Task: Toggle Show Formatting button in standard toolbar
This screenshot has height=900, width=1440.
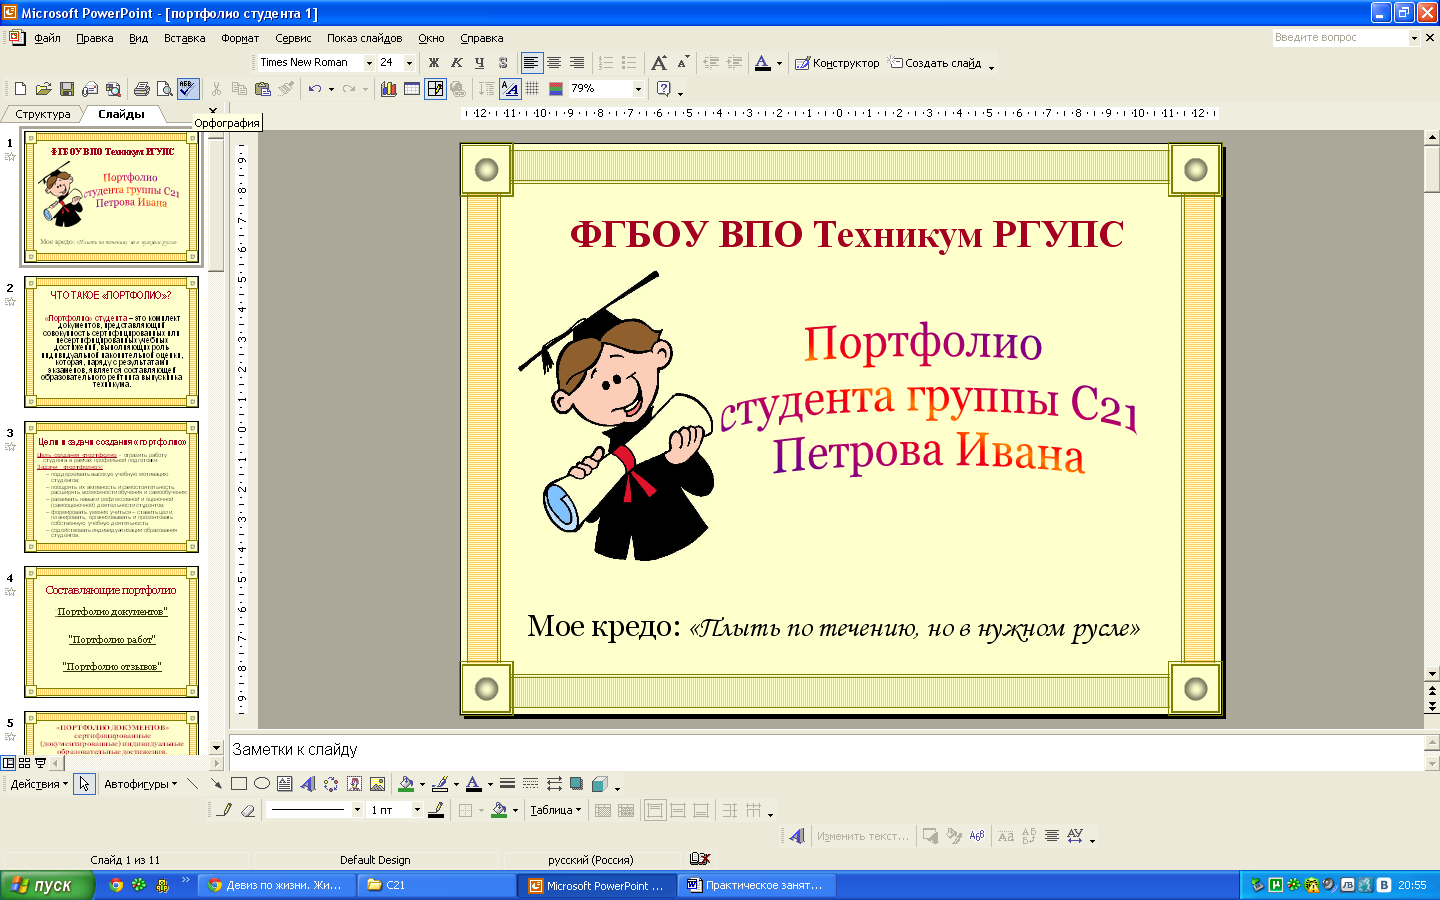Action: 510,89
